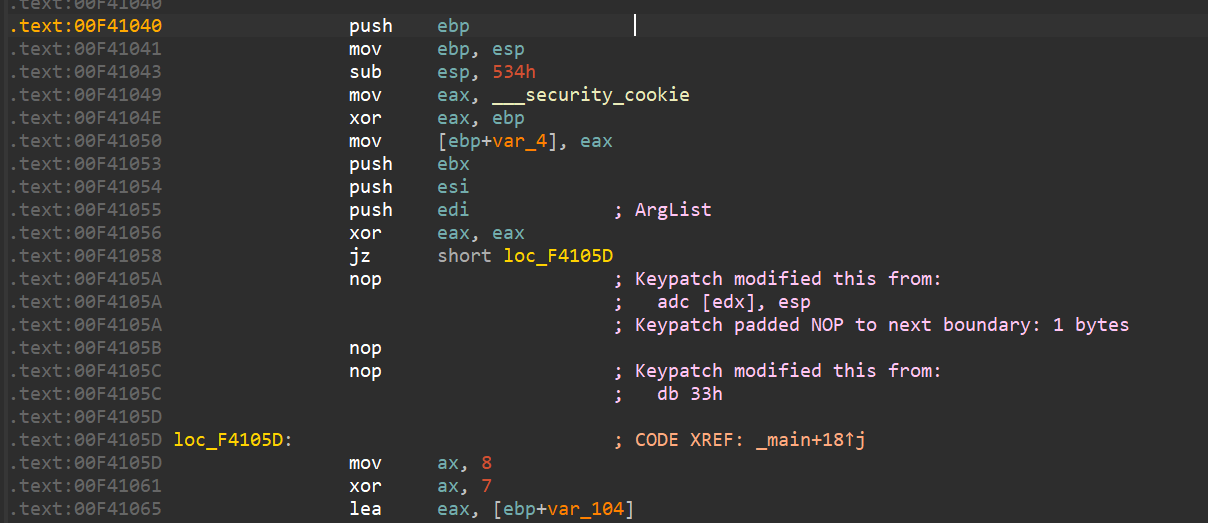Select the highlighted address .text:00F41040
This screenshot has width=1208, height=523.
[x=85, y=26]
